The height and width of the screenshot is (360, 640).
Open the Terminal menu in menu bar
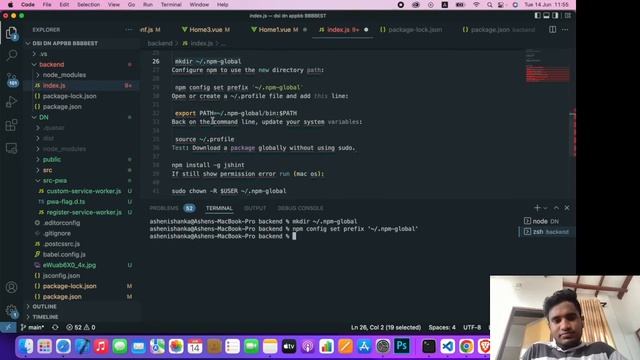(x=171, y=5)
